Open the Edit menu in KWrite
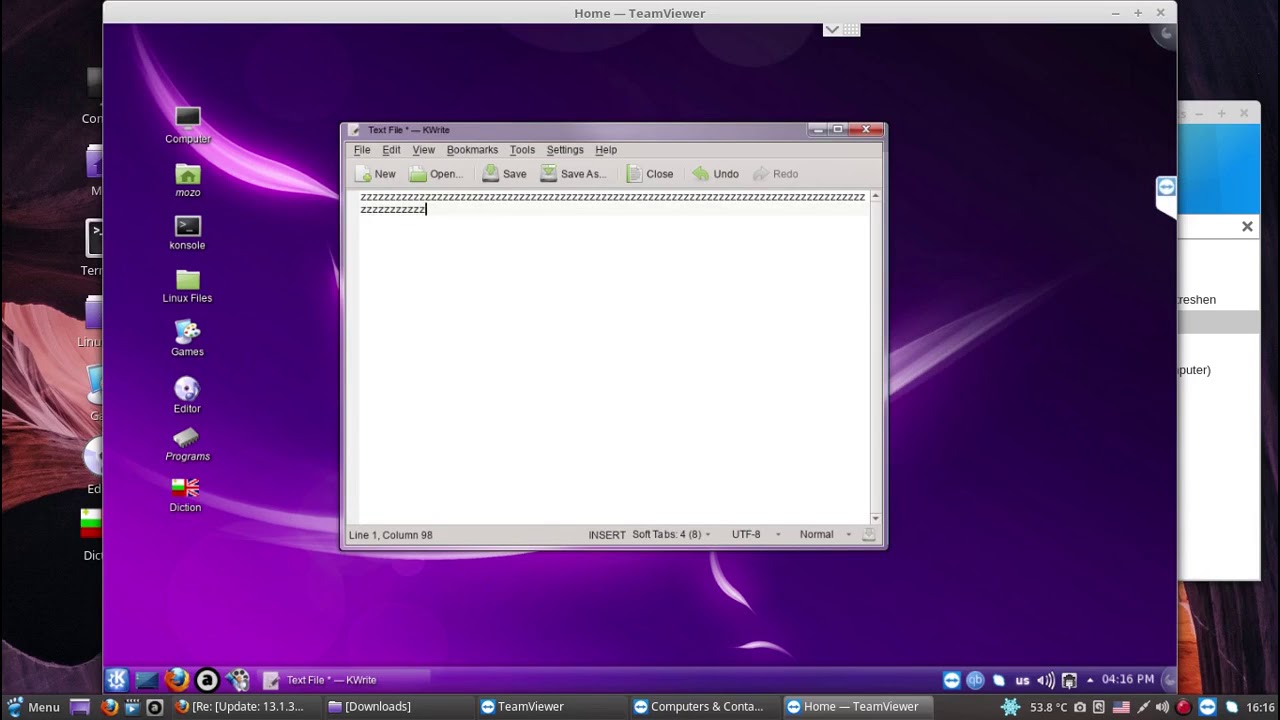Viewport: 1280px width, 720px height. pos(391,150)
